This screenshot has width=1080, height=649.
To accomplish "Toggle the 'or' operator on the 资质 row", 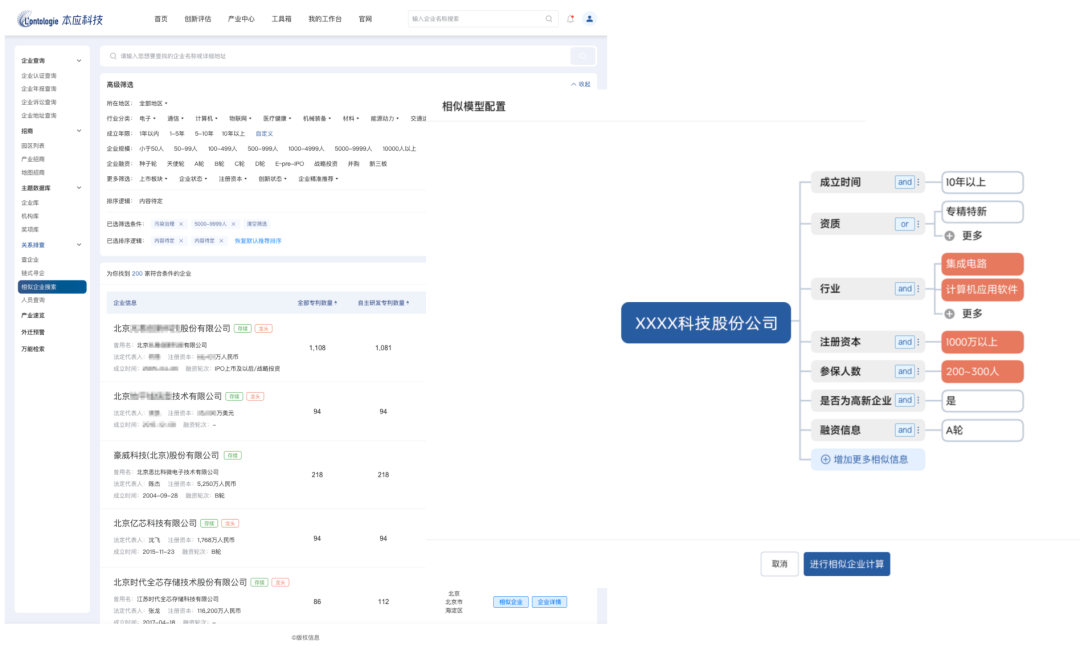I will (x=904, y=224).
